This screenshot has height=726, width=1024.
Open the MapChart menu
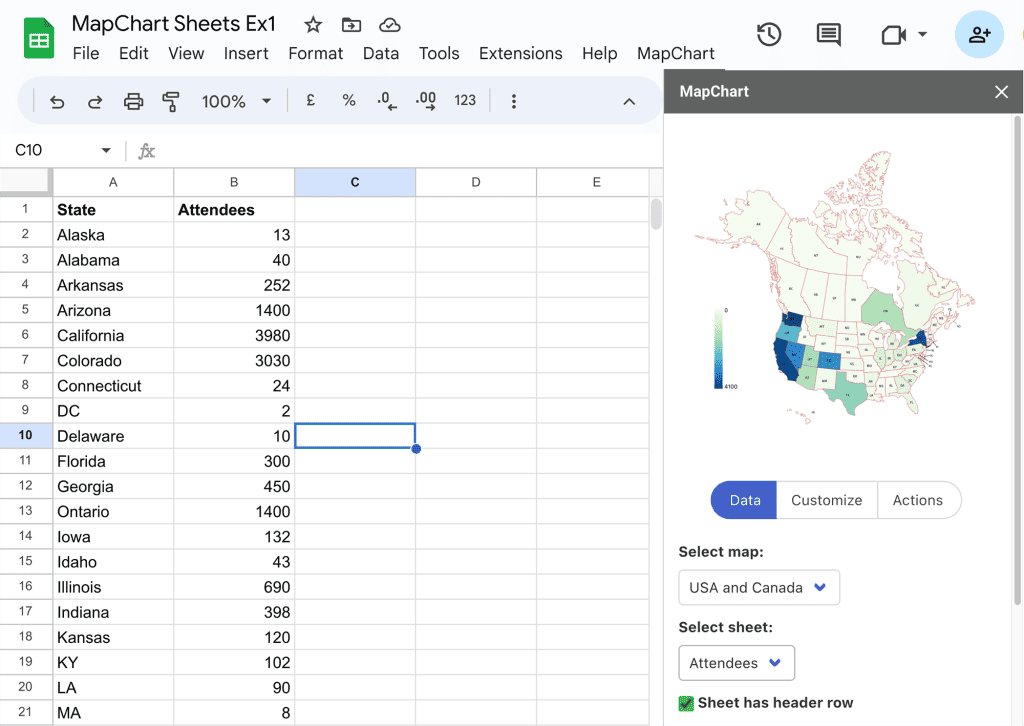point(676,54)
